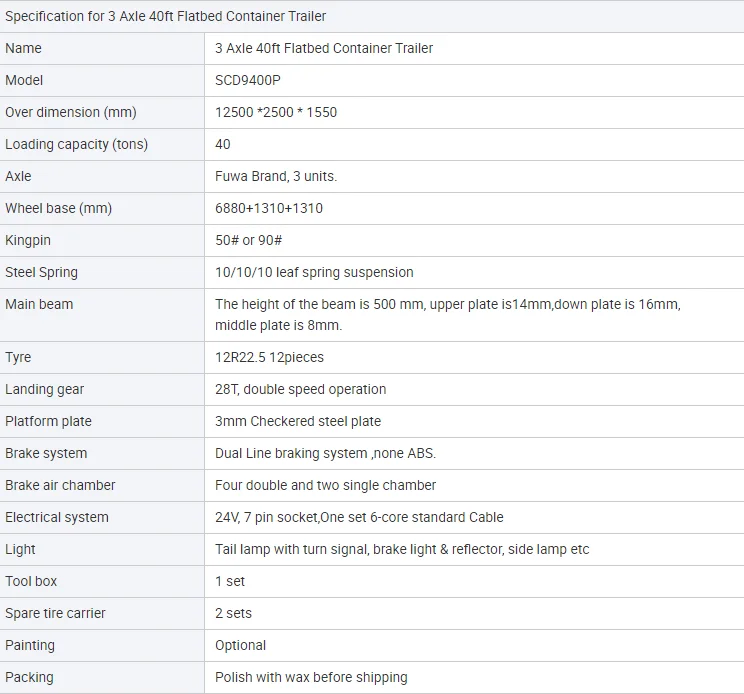Select the Kingpin value '50# or 90#'
The image size is (744, 694).
coord(248,241)
